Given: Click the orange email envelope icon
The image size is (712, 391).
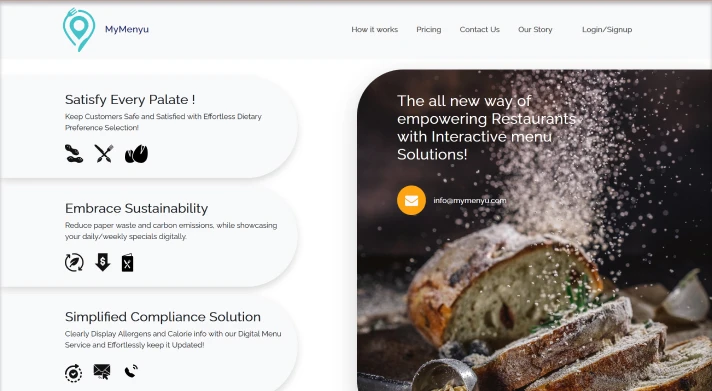Looking at the screenshot, I should click(x=411, y=200).
